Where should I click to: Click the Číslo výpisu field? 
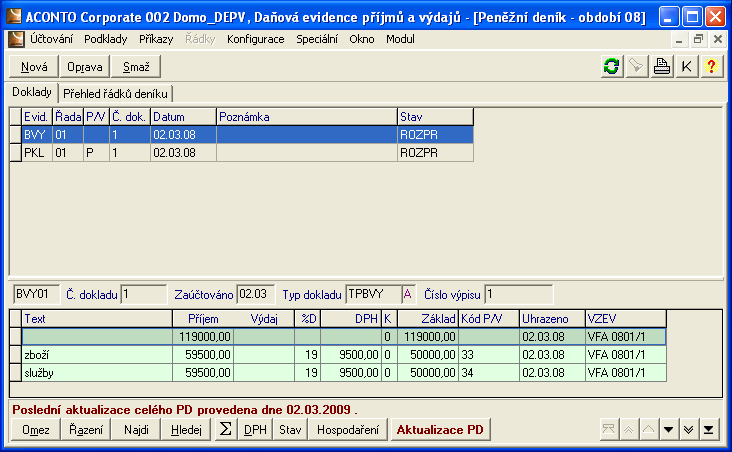[x=519, y=294]
